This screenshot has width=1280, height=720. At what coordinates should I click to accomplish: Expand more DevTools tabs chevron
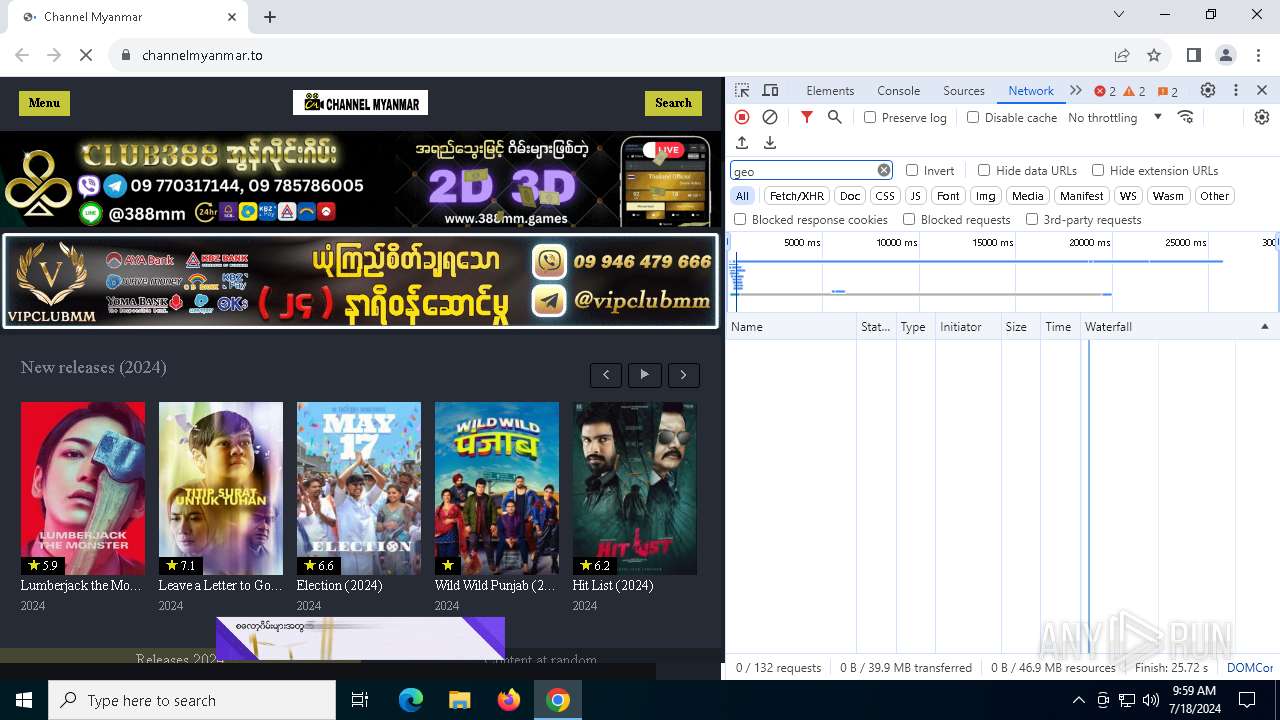click(x=1076, y=90)
